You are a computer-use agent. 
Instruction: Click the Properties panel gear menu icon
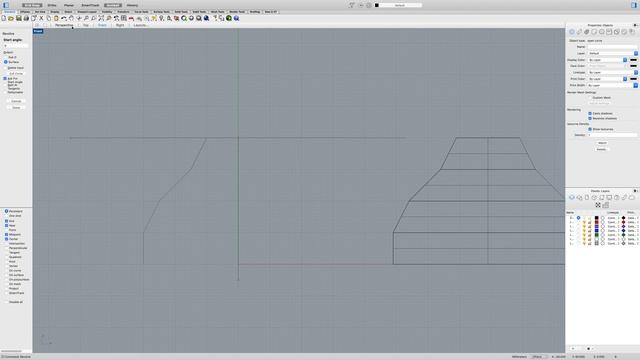[635, 25]
